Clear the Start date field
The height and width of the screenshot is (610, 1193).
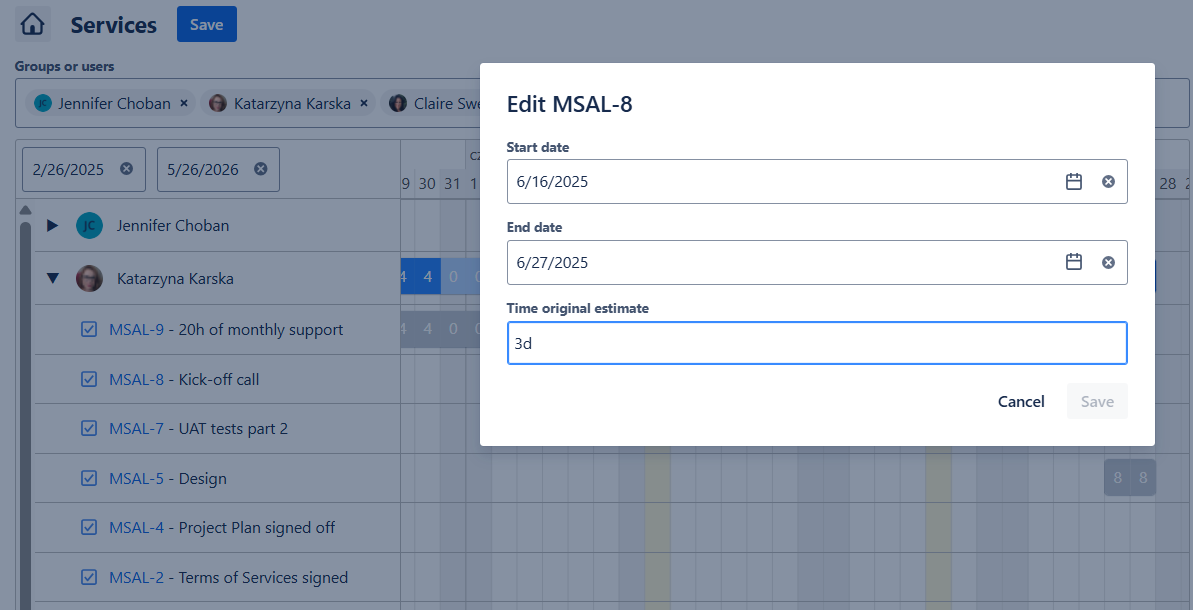point(1108,182)
